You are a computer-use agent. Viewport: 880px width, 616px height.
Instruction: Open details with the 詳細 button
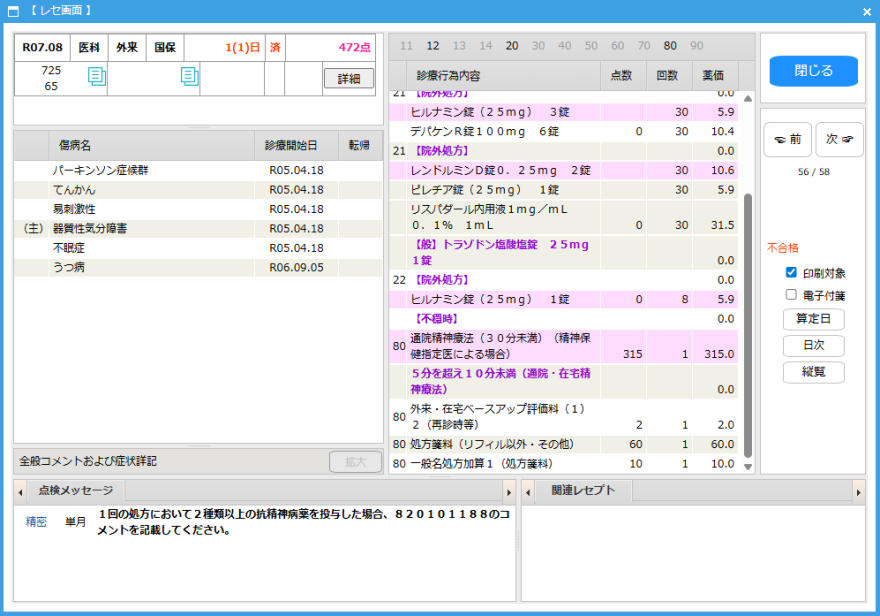349,78
